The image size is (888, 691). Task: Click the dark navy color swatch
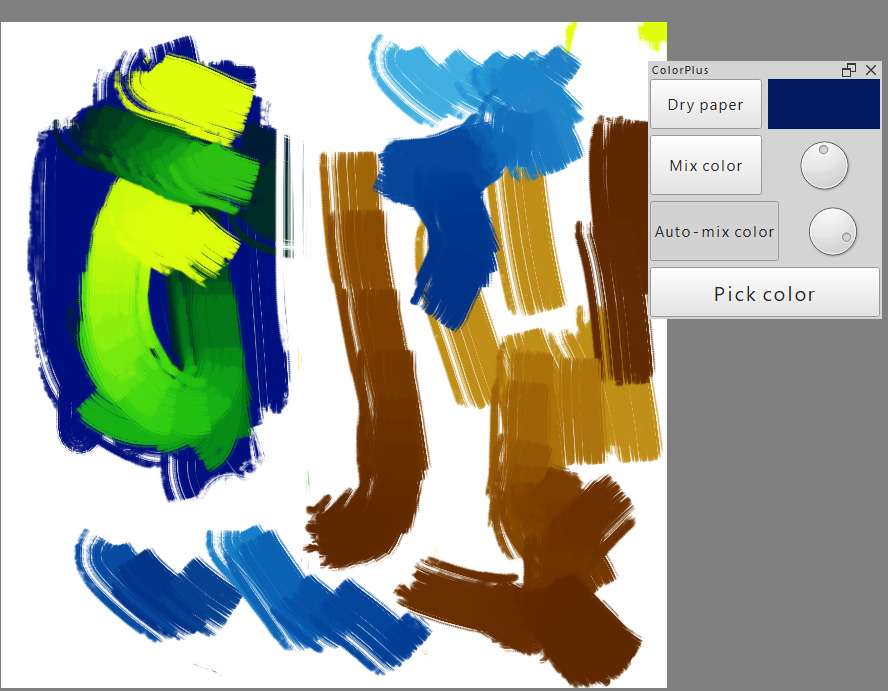(x=823, y=104)
